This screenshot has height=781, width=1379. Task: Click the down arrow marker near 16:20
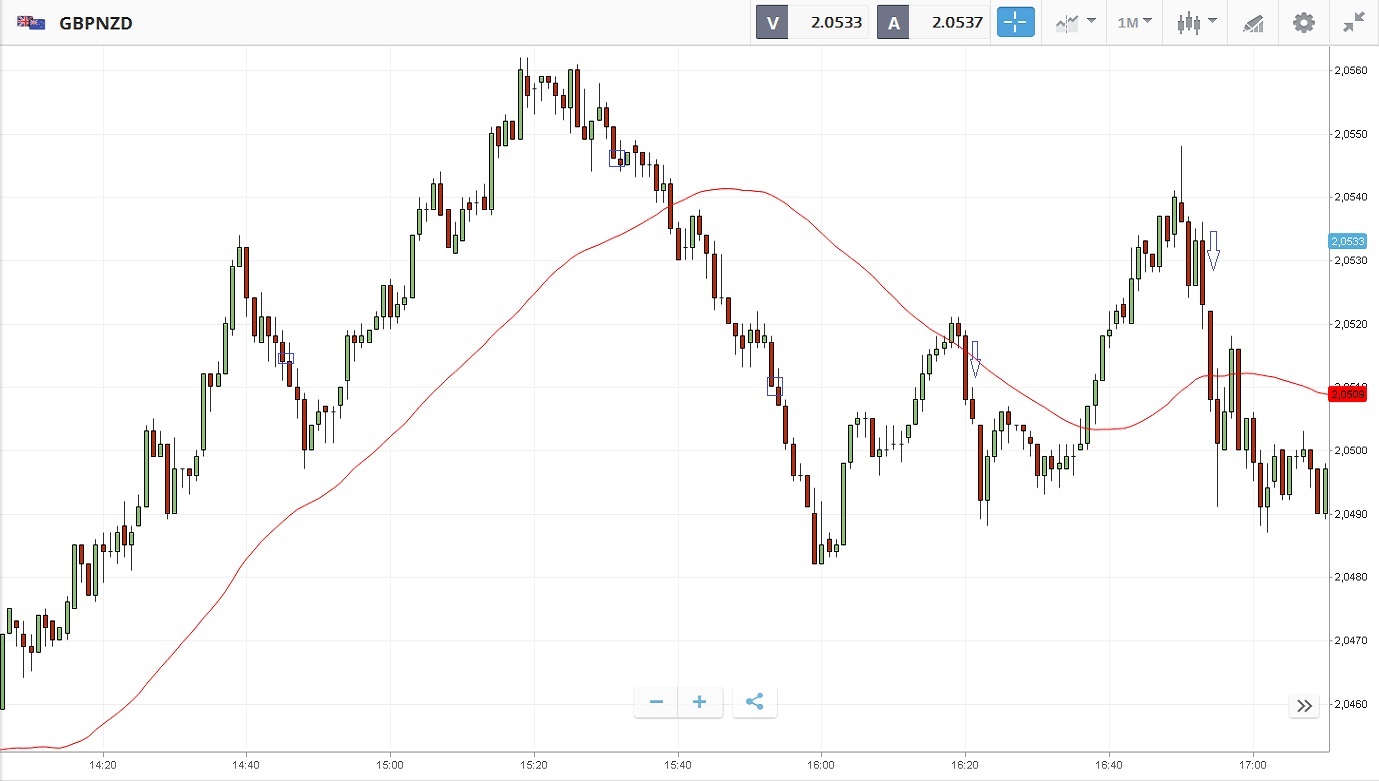[x=974, y=358]
